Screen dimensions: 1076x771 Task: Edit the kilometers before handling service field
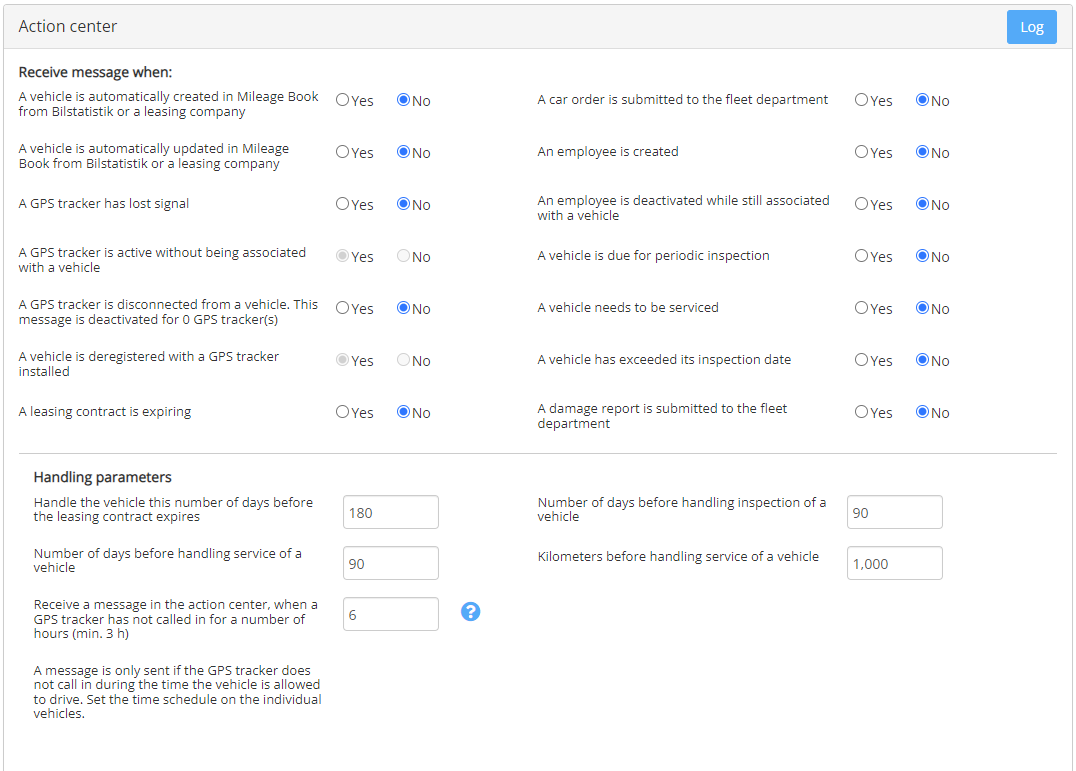894,563
